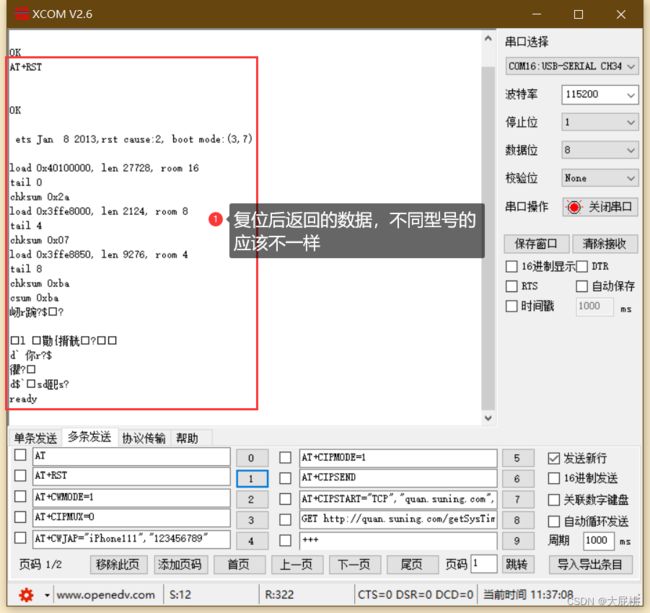Click 添加页码 button
The image size is (650, 613).
(180, 565)
